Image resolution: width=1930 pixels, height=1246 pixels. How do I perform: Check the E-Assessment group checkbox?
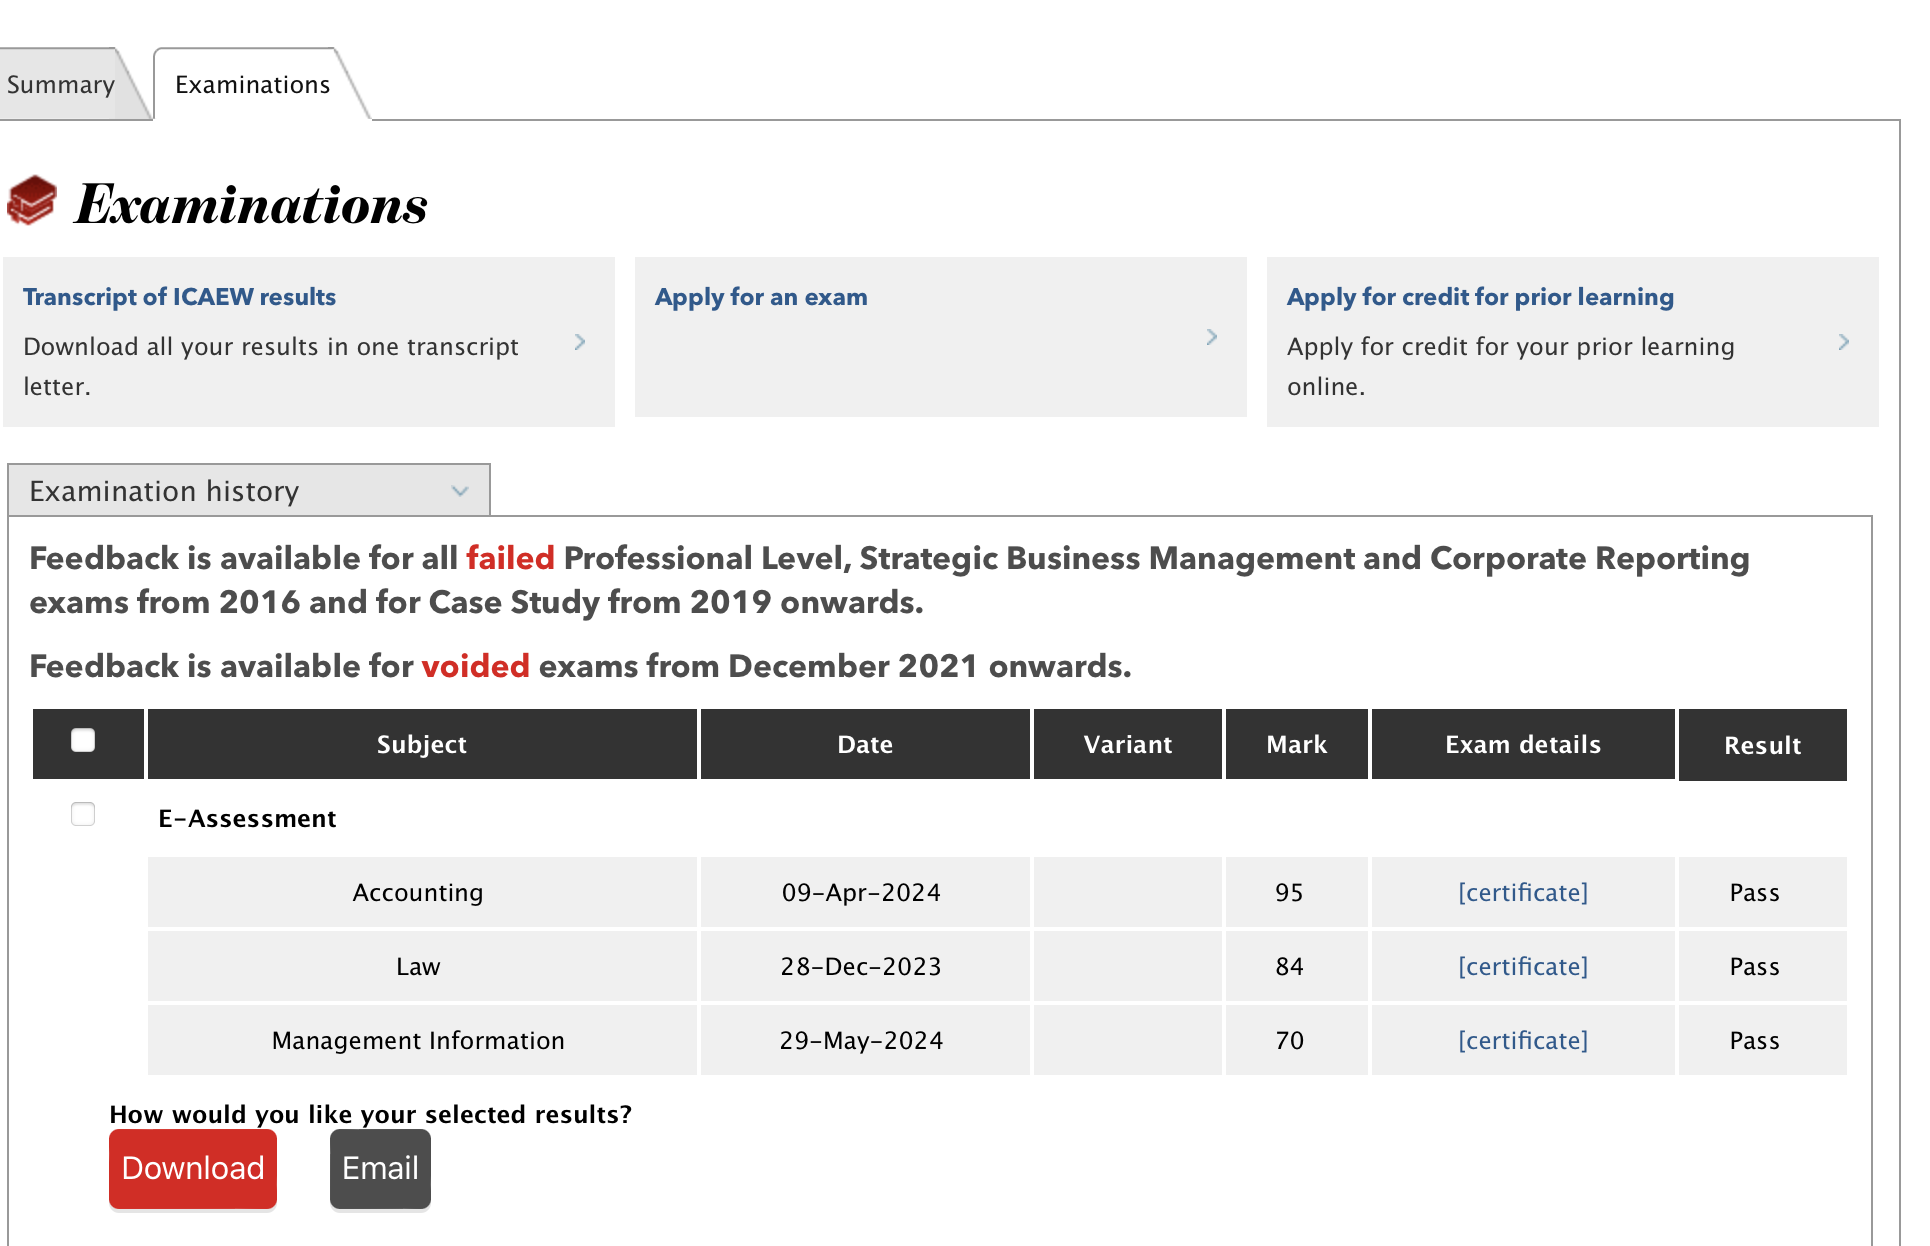[x=83, y=814]
